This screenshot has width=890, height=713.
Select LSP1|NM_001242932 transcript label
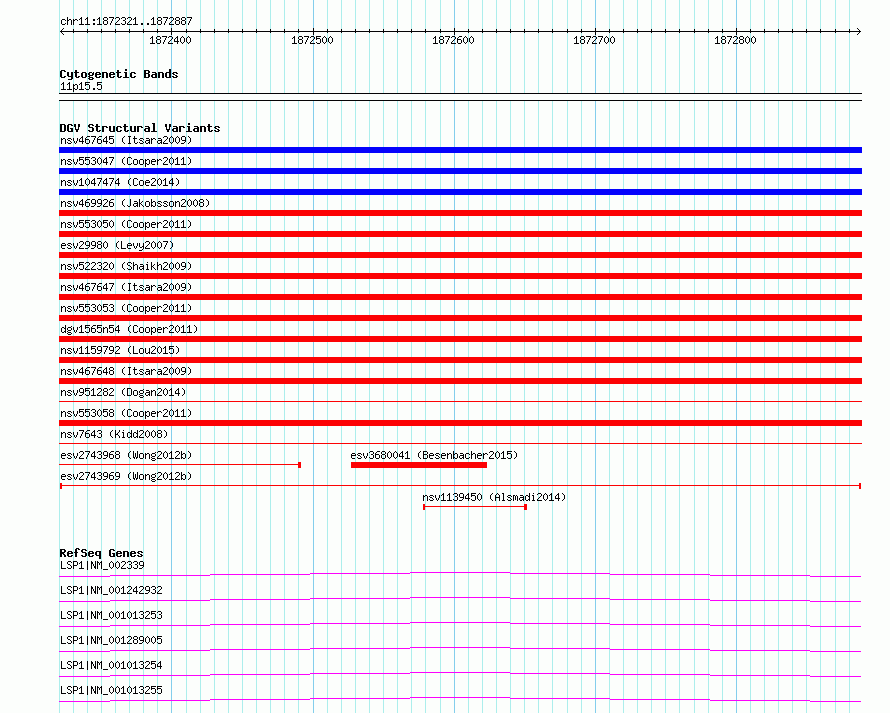point(111,590)
